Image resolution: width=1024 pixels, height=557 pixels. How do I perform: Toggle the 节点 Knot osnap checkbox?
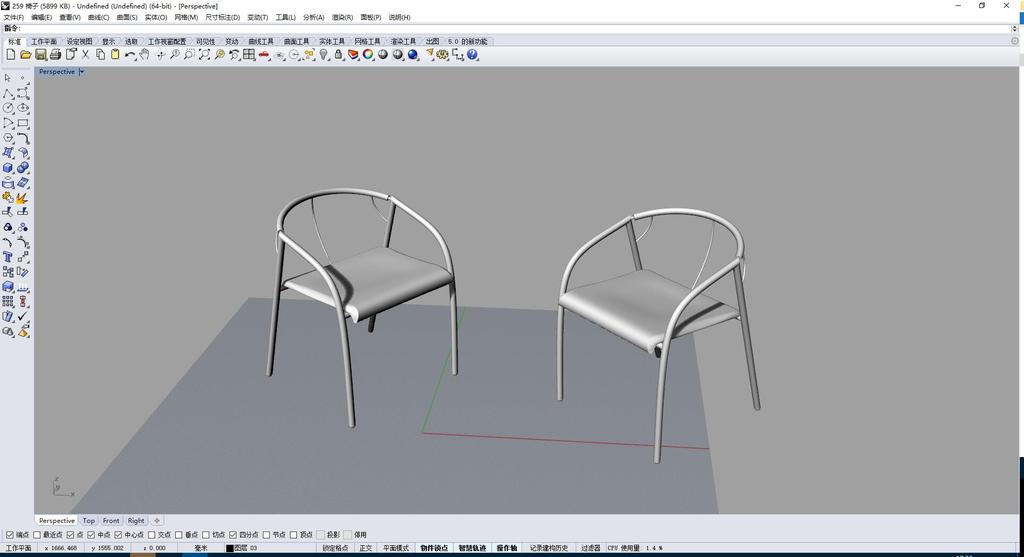[x=266, y=535]
